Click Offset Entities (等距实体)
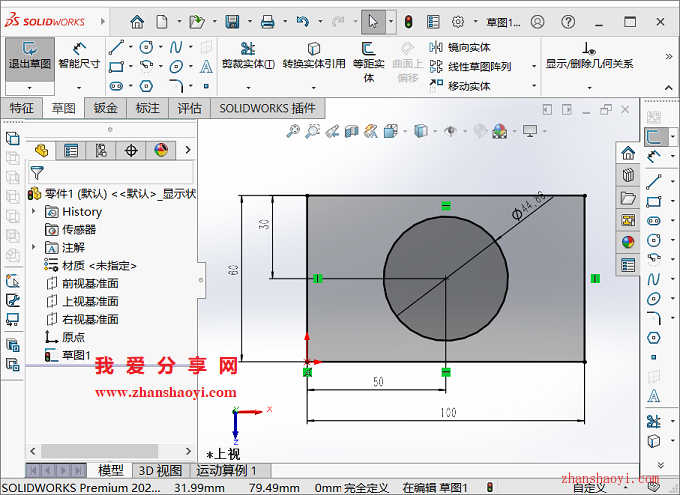The width and height of the screenshot is (680, 495). [368, 62]
